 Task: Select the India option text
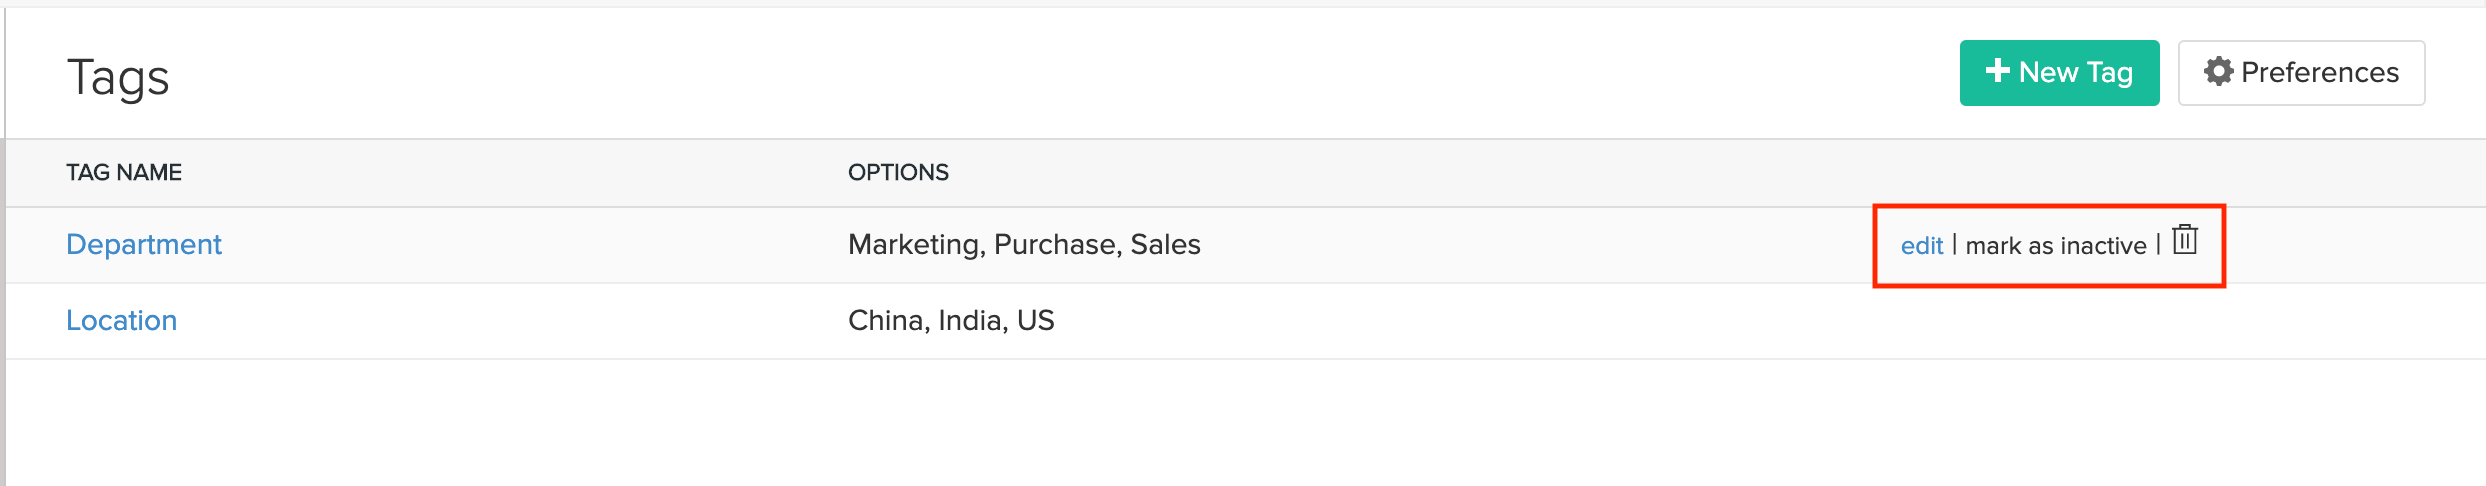(971, 321)
